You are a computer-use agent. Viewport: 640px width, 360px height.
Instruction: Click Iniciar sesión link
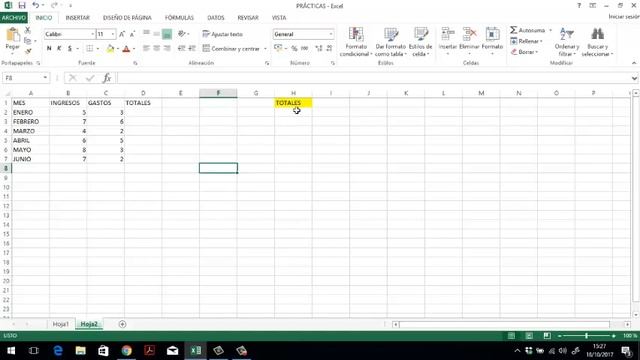click(624, 17)
